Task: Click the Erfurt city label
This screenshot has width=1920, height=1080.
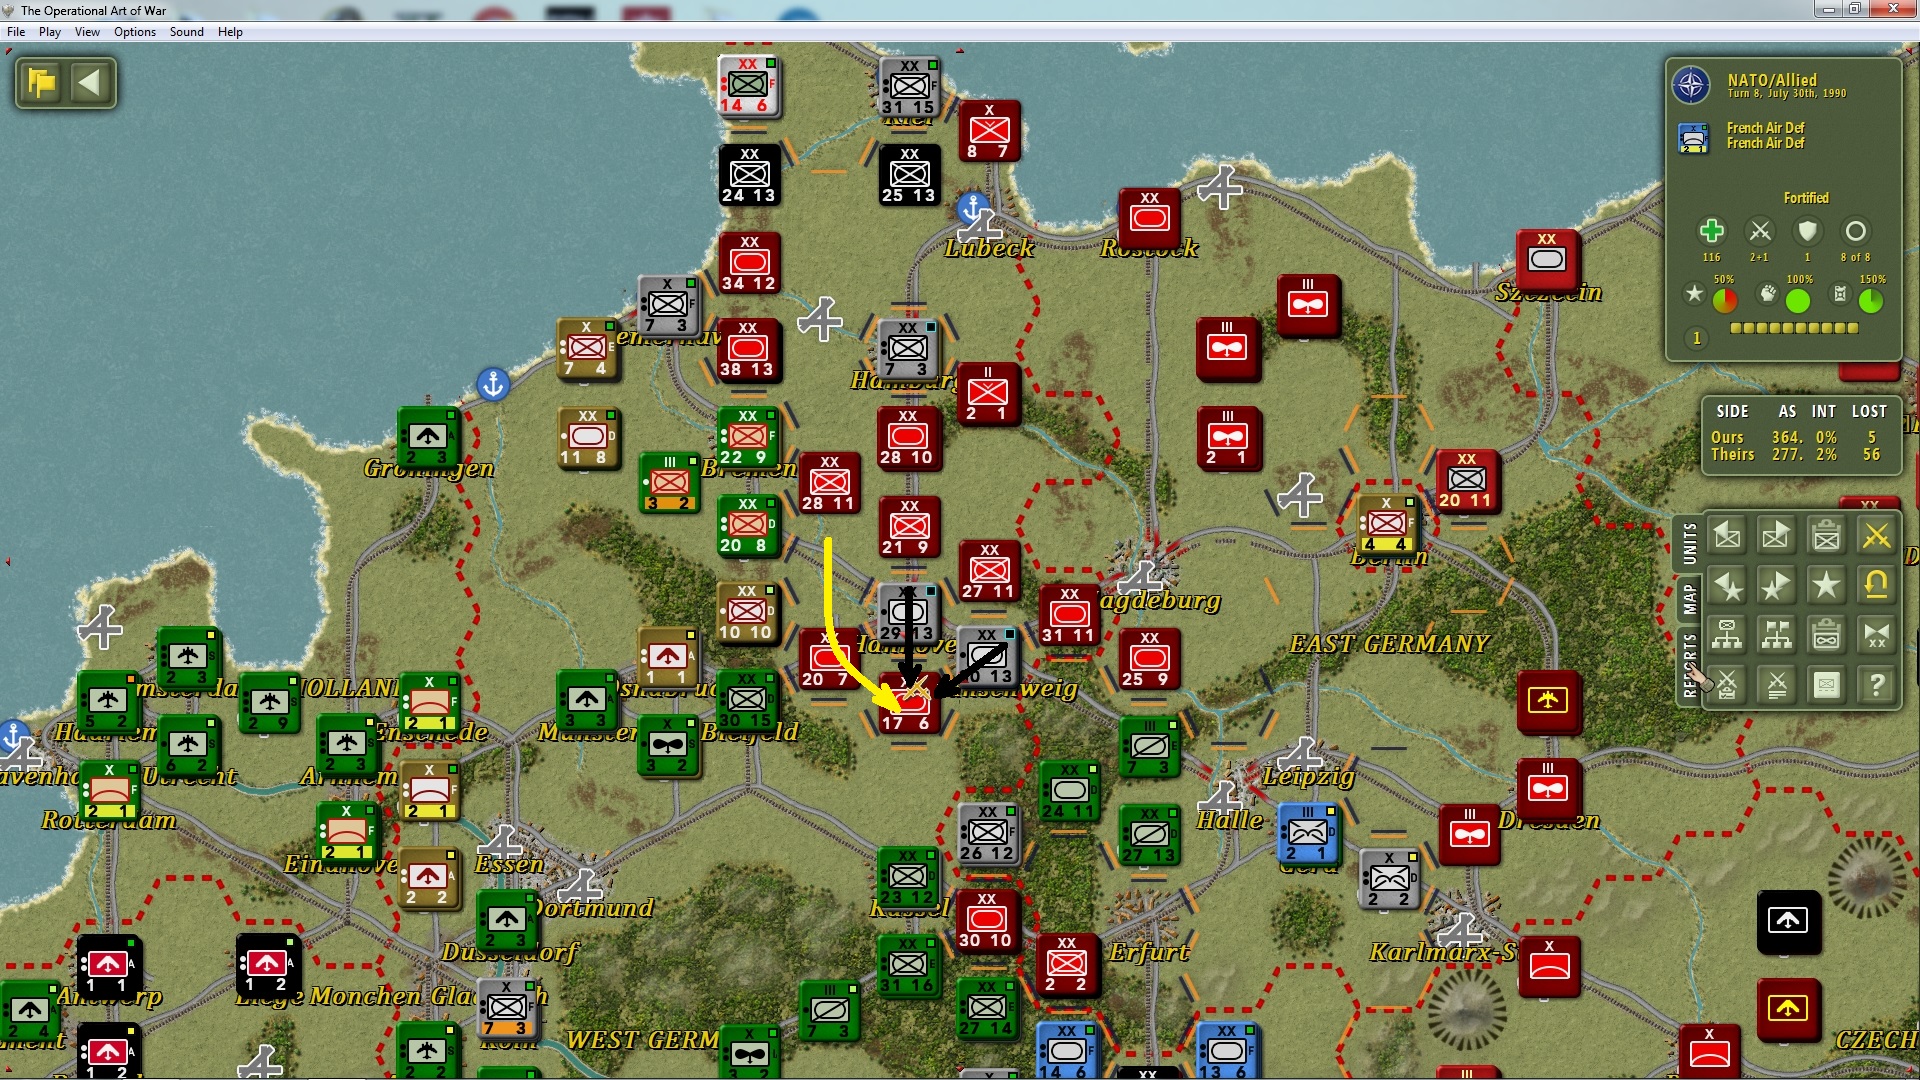Action: [1149, 952]
